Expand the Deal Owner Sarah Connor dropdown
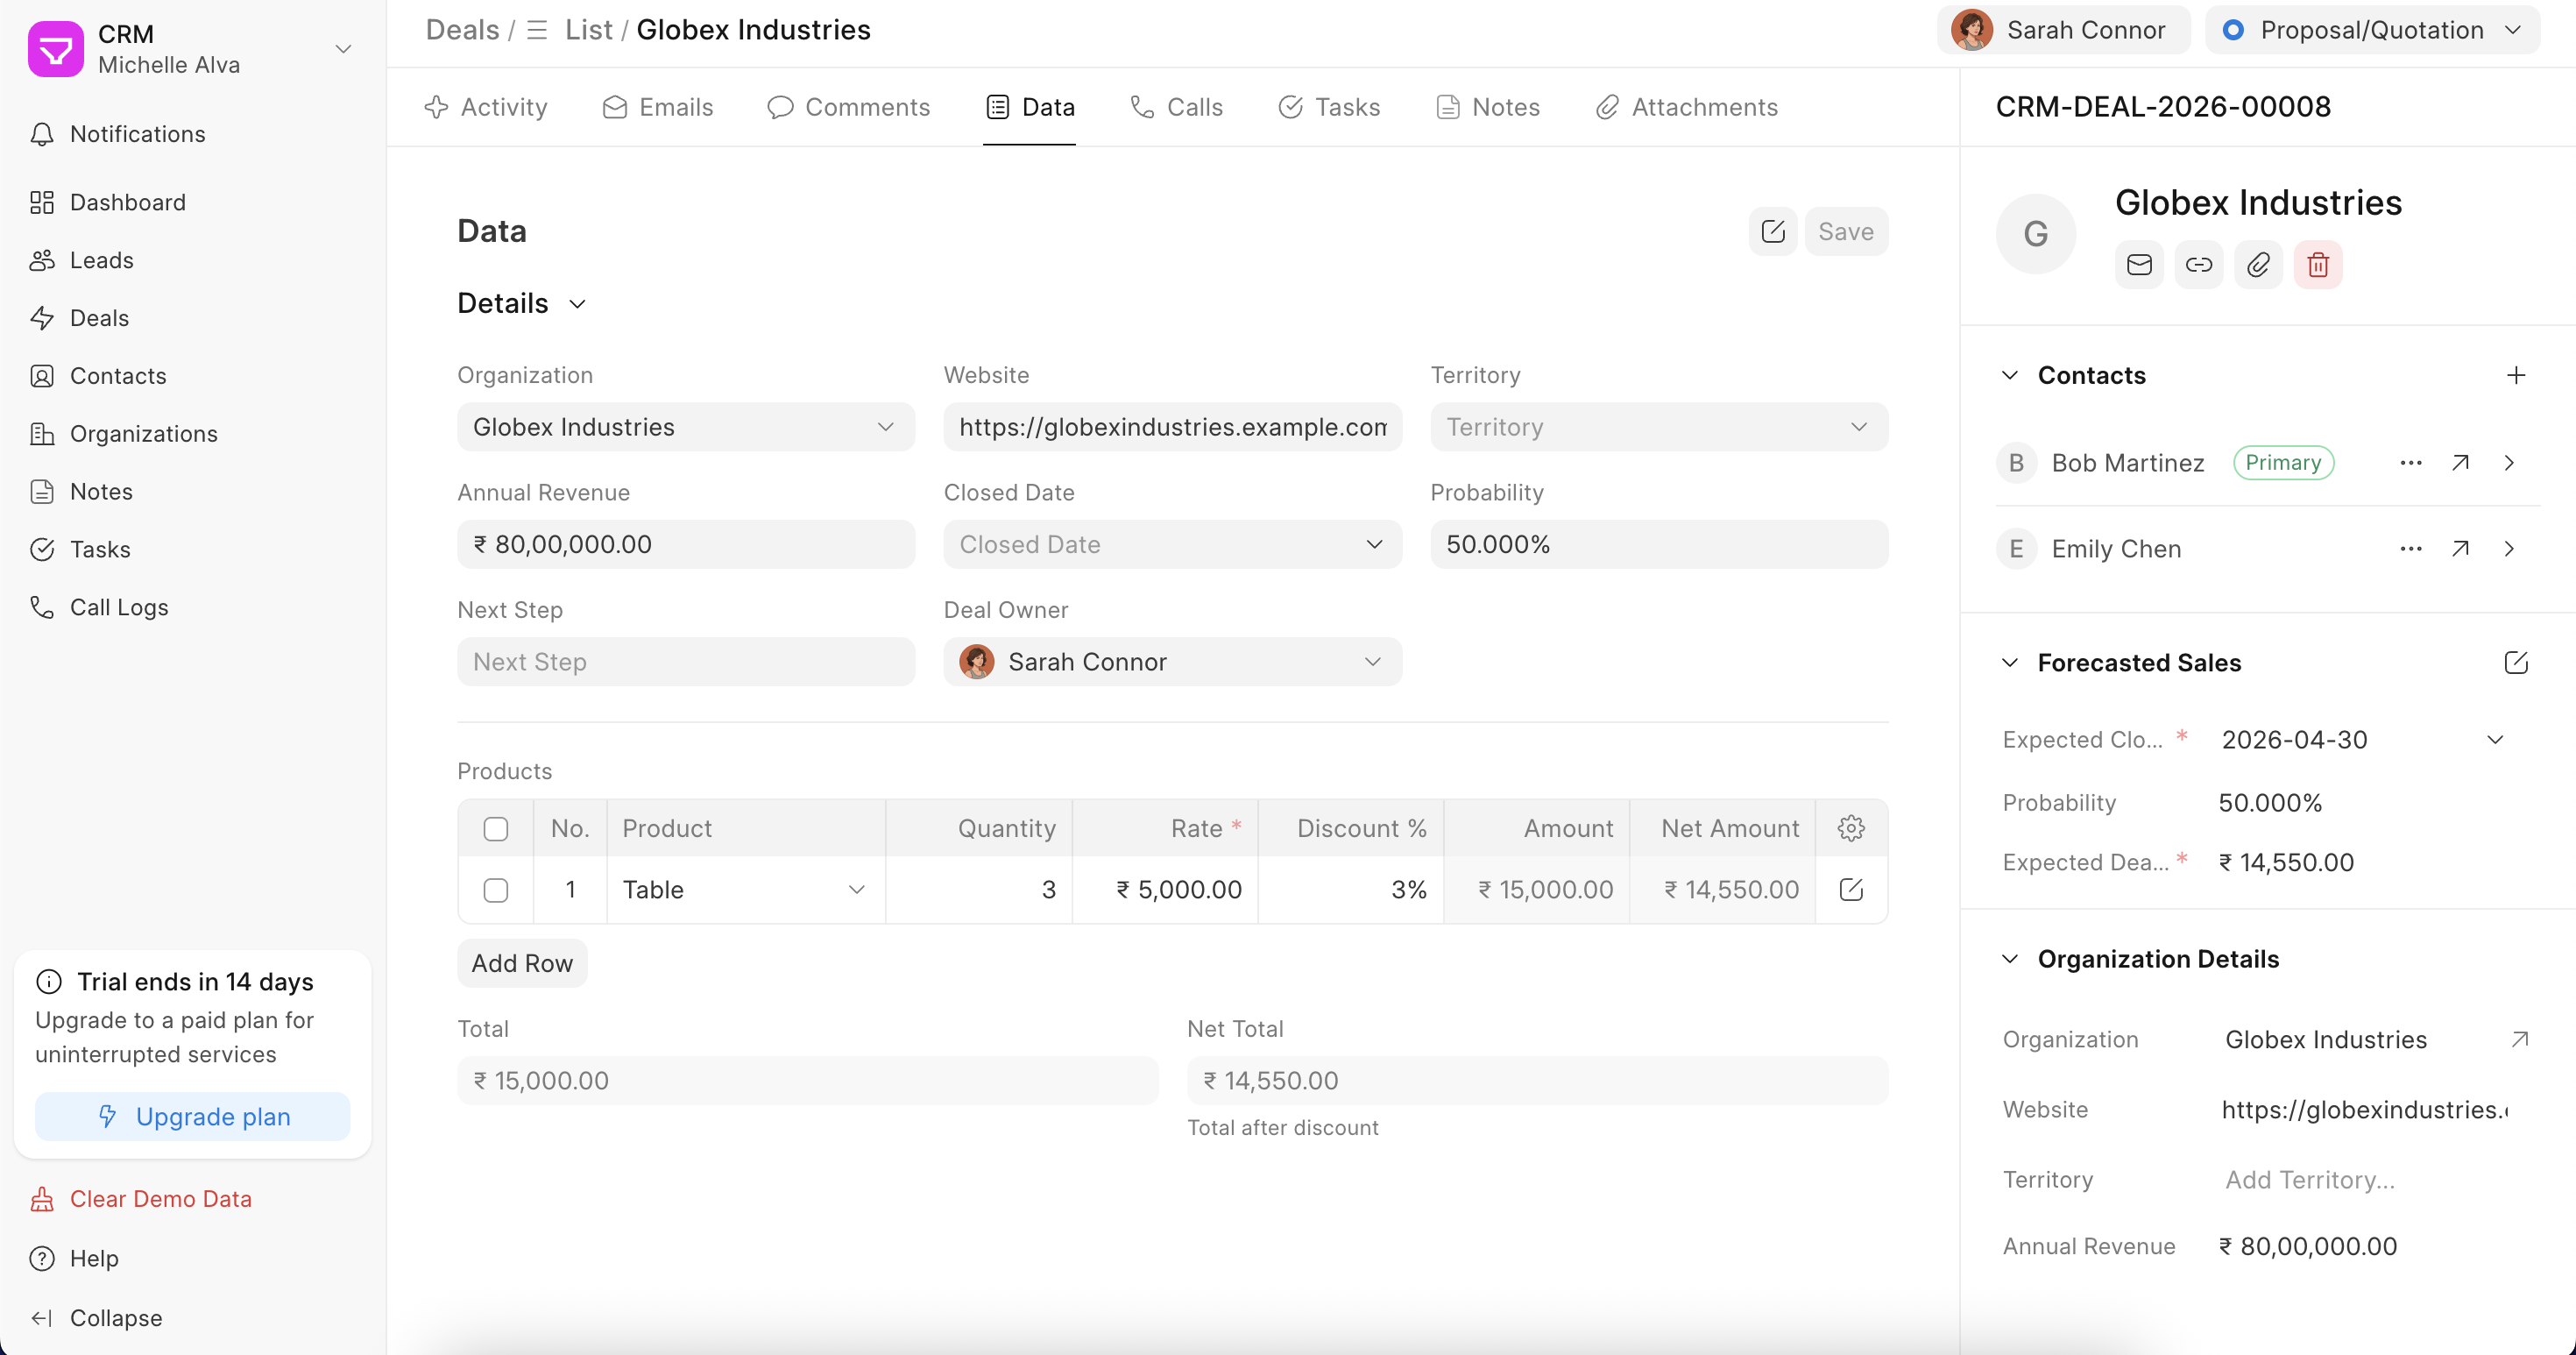The width and height of the screenshot is (2576, 1355). [x=1172, y=662]
